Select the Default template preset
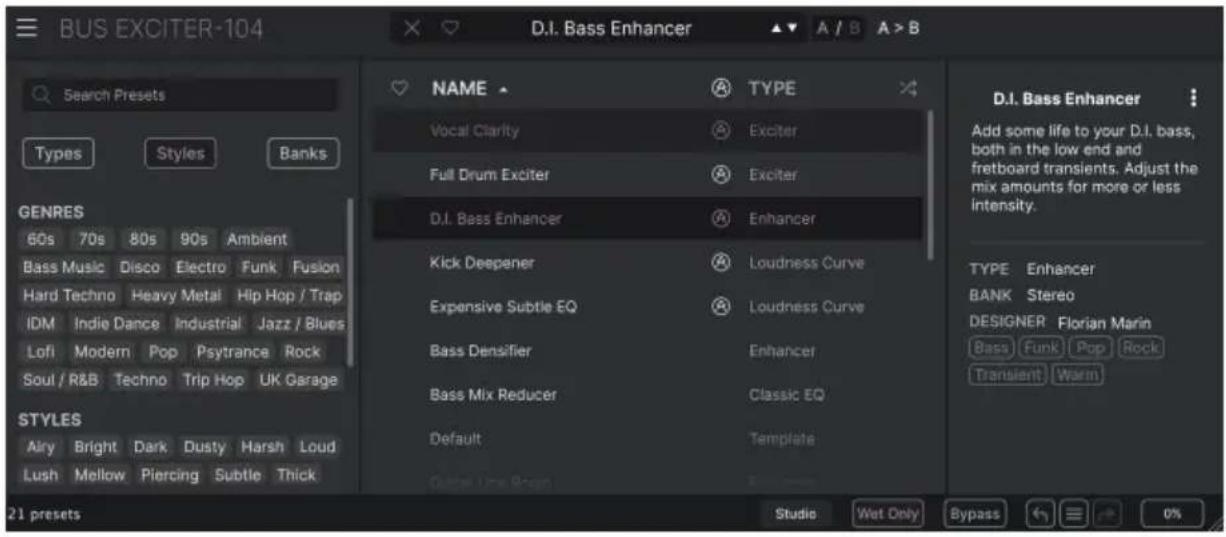The image size is (1226, 537). pyautogui.click(x=648, y=439)
